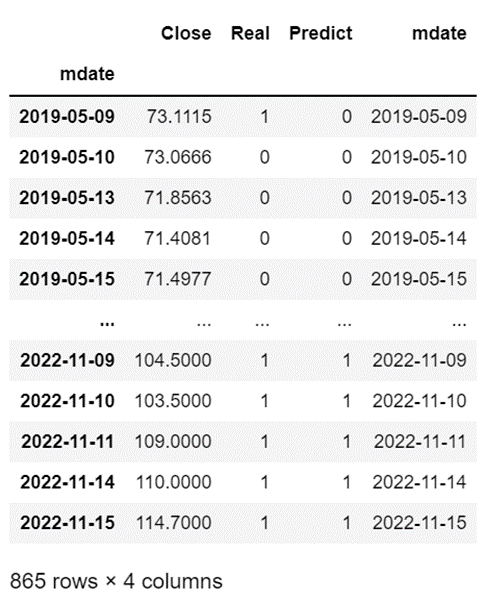Click the Predict column header
This screenshot has width=486, height=601.
coord(321,33)
